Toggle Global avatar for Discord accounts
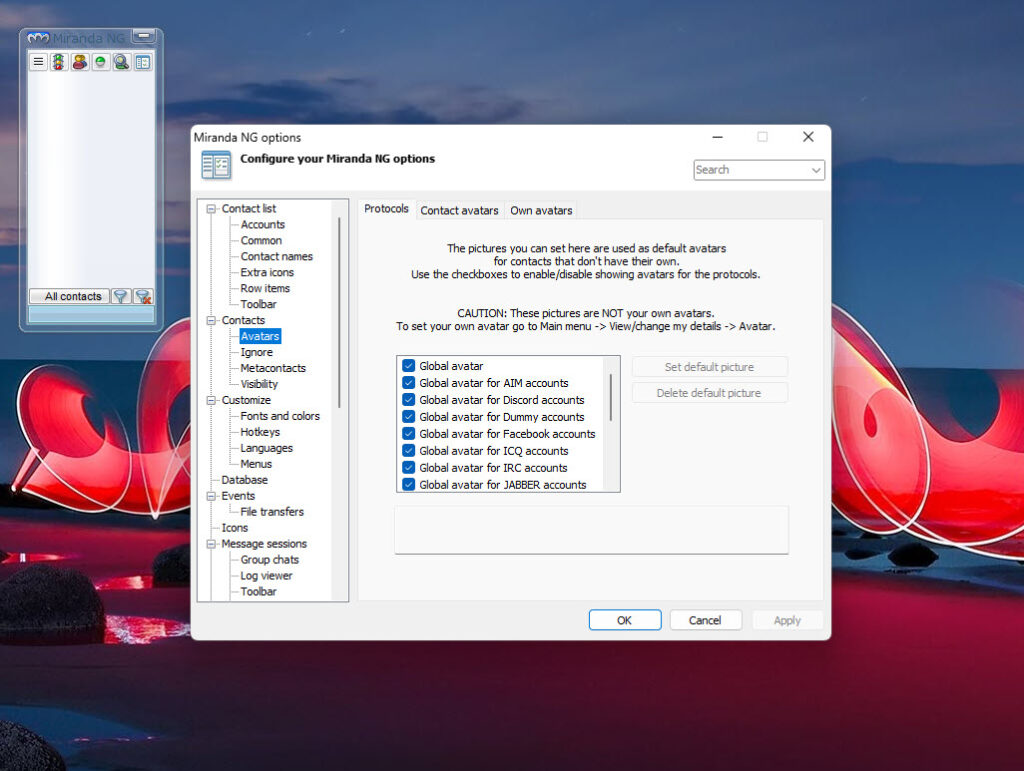This screenshot has height=771, width=1024. click(x=409, y=400)
